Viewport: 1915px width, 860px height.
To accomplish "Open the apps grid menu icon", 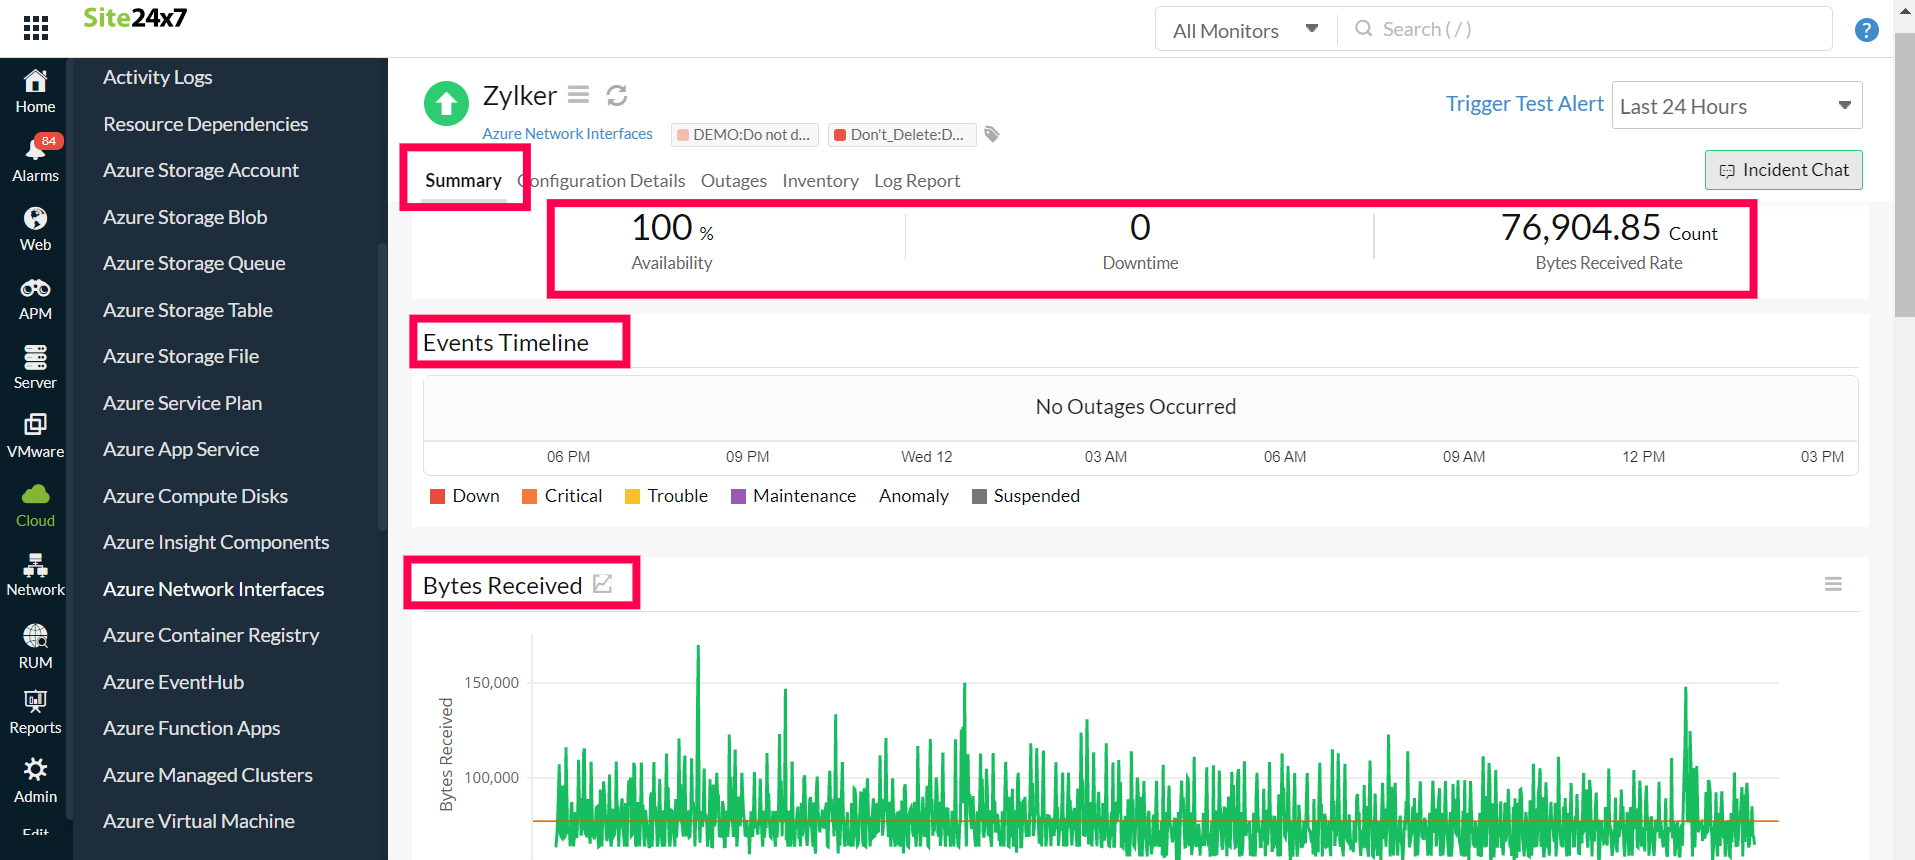I will pyautogui.click(x=35, y=28).
